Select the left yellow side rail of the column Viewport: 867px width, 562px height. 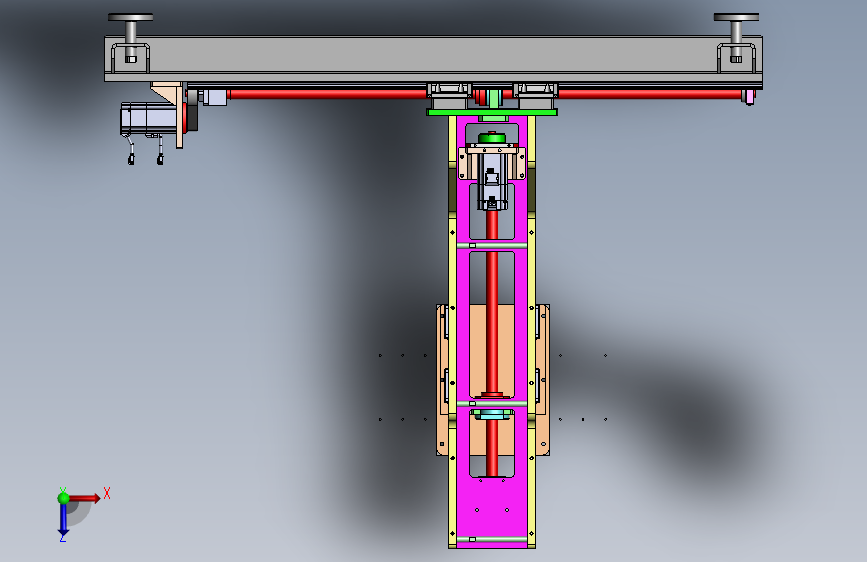point(452,332)
